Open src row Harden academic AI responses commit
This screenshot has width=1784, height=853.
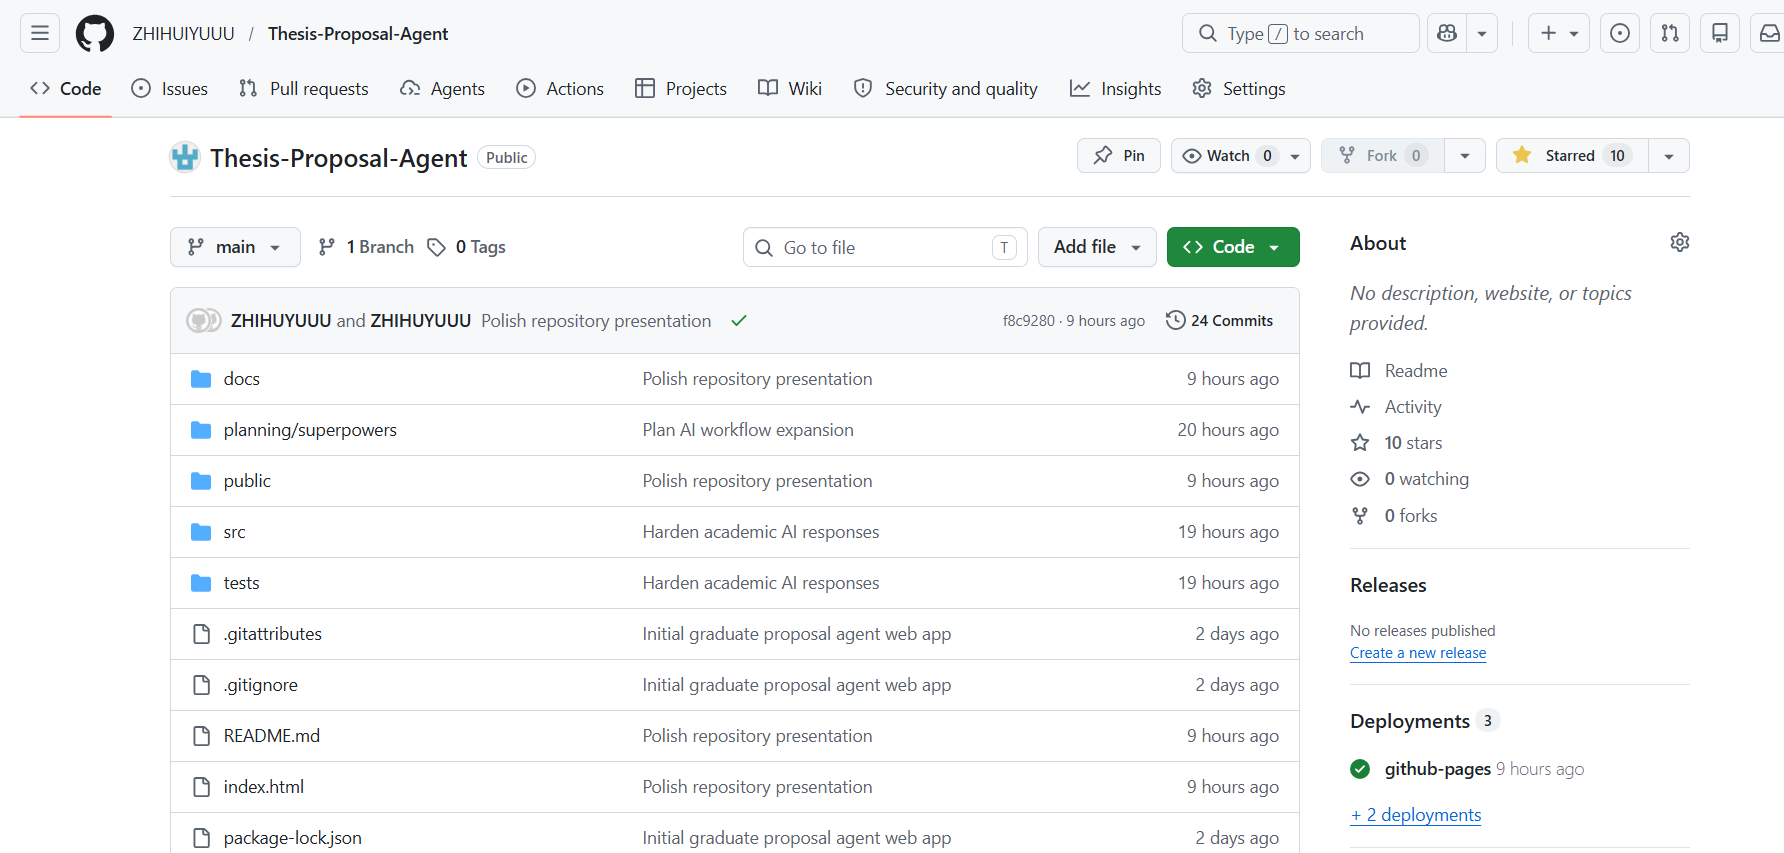[x=761, y=532]
